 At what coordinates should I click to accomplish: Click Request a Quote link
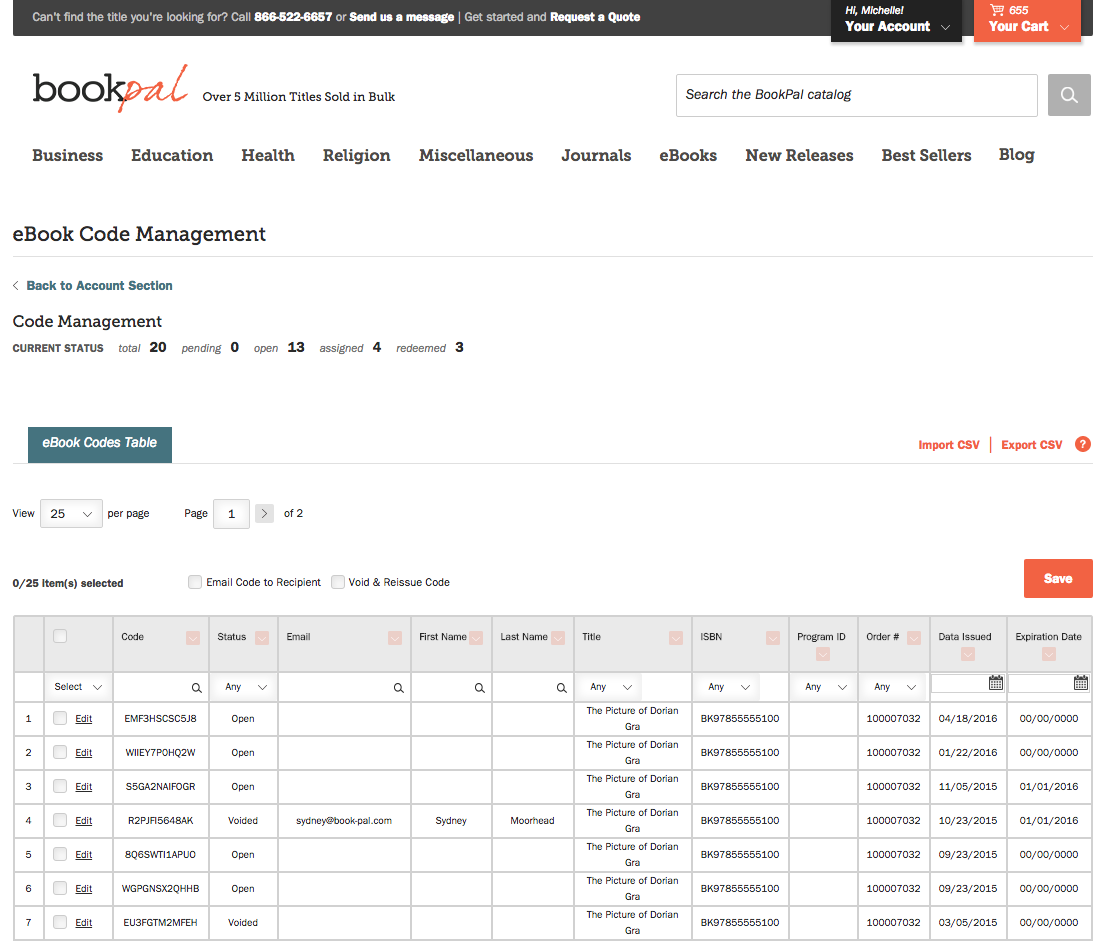pos(595,17)
